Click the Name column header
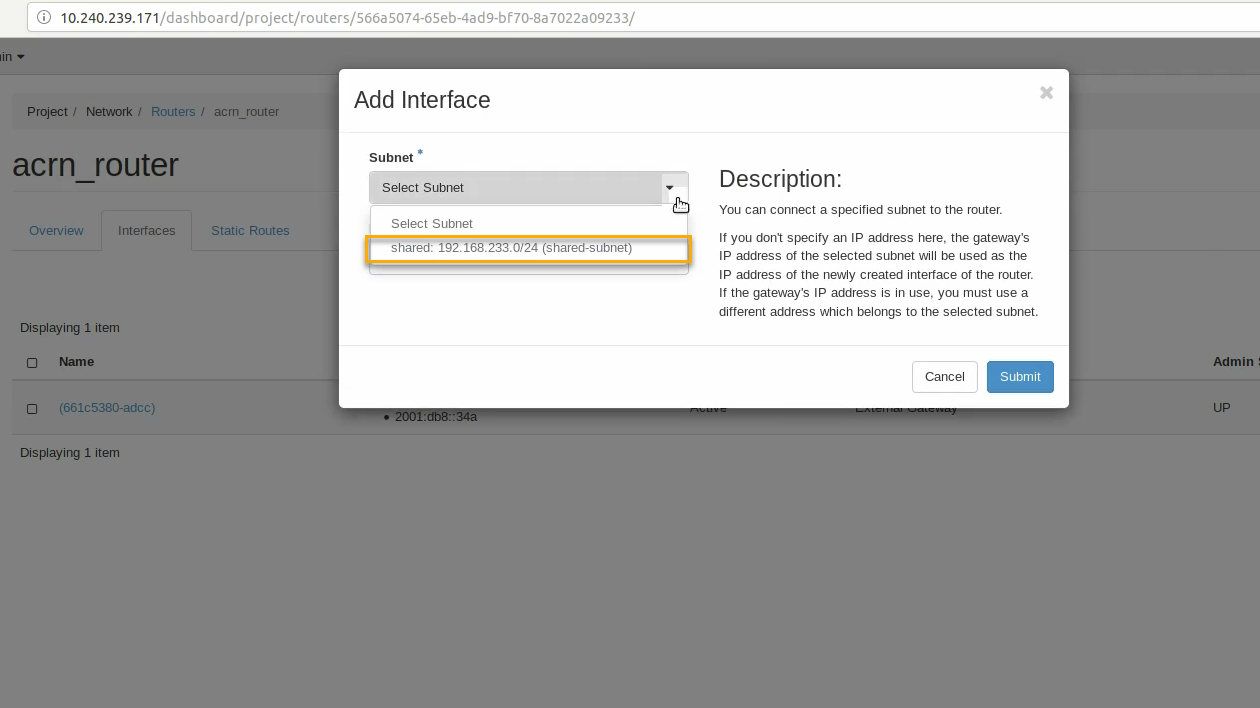 (76, 362)
